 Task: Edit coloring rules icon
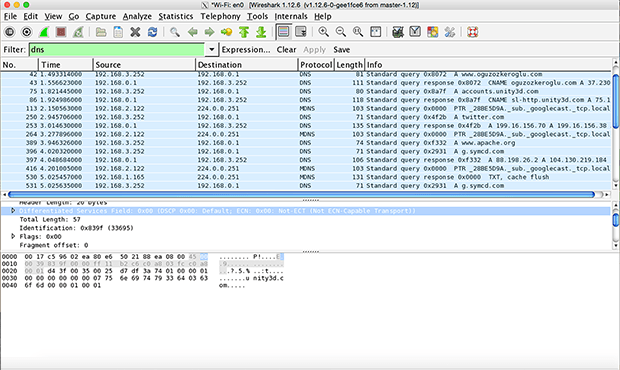tap(433, 32)
